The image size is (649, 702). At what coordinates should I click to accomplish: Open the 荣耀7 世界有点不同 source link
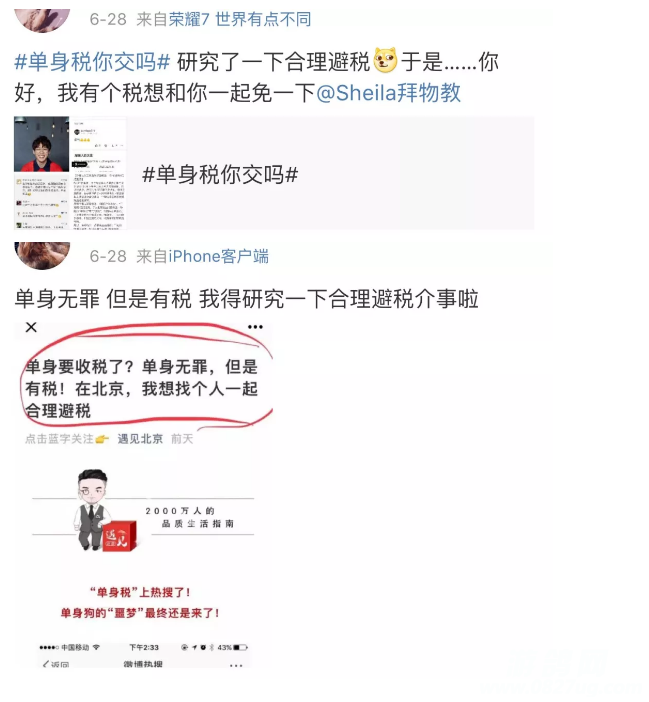(x=239, y=20)
